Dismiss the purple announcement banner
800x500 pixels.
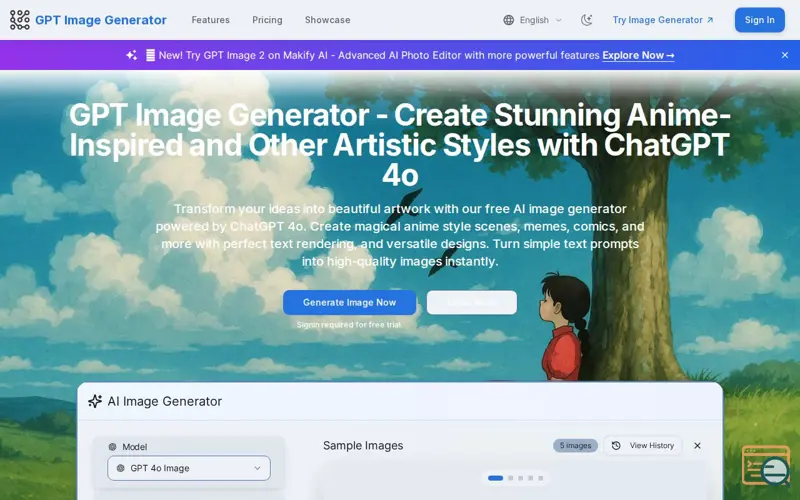[785, 55]
